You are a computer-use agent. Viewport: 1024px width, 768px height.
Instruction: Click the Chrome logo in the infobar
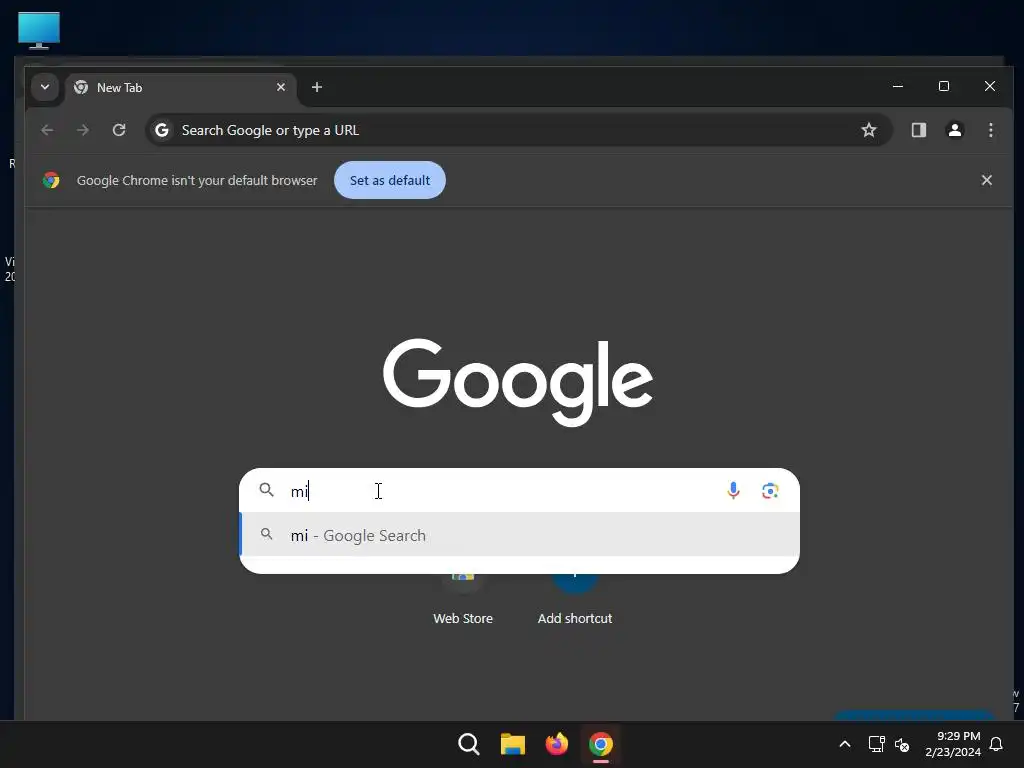tap(51, 180)
